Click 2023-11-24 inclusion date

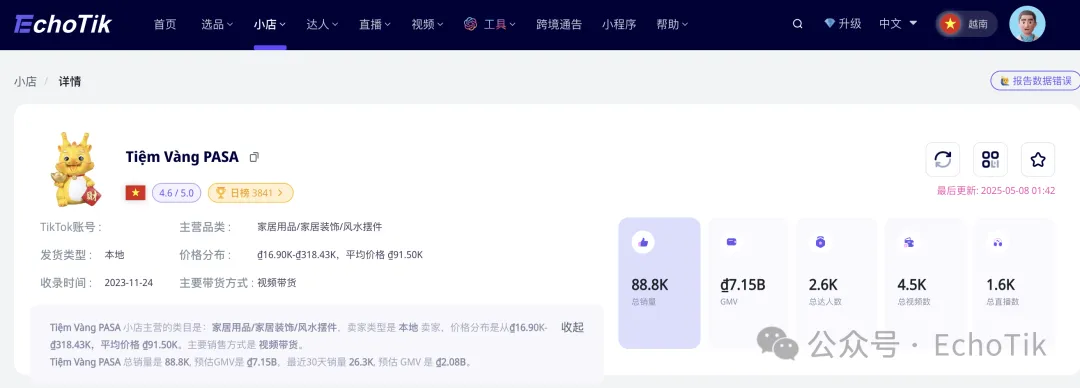[129, 283]
